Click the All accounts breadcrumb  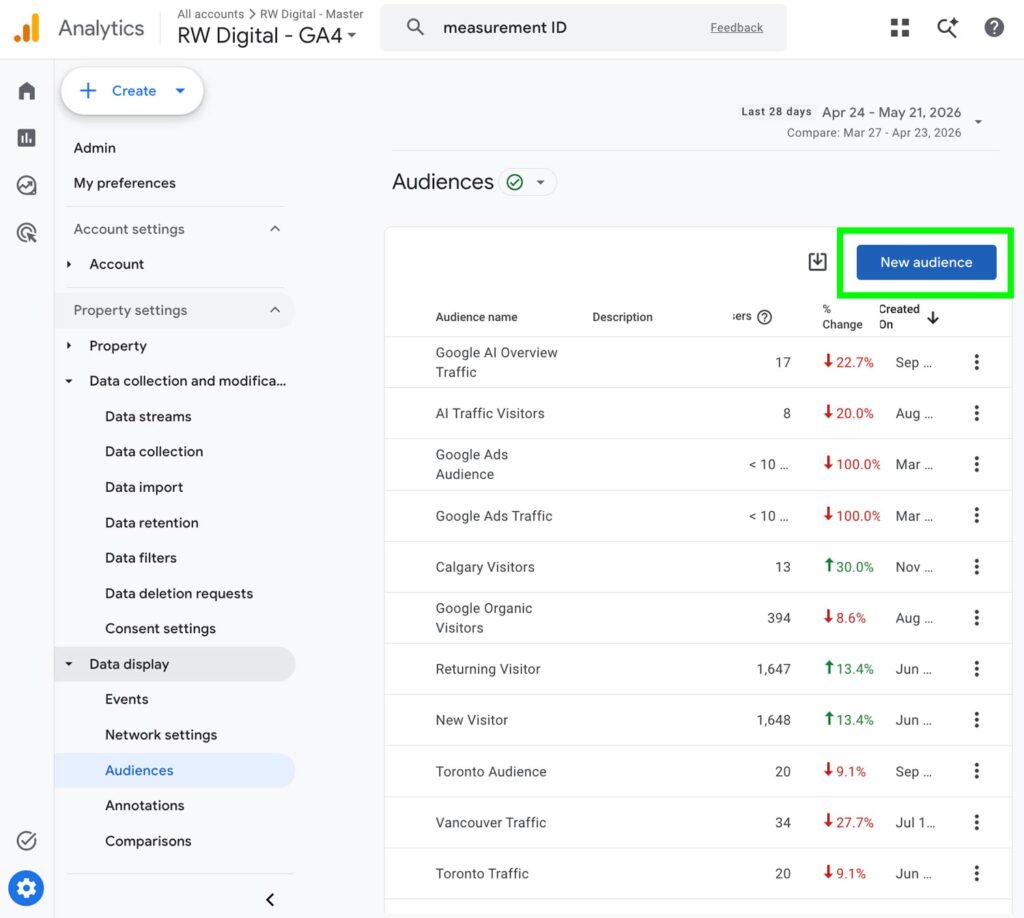(210, 14)
